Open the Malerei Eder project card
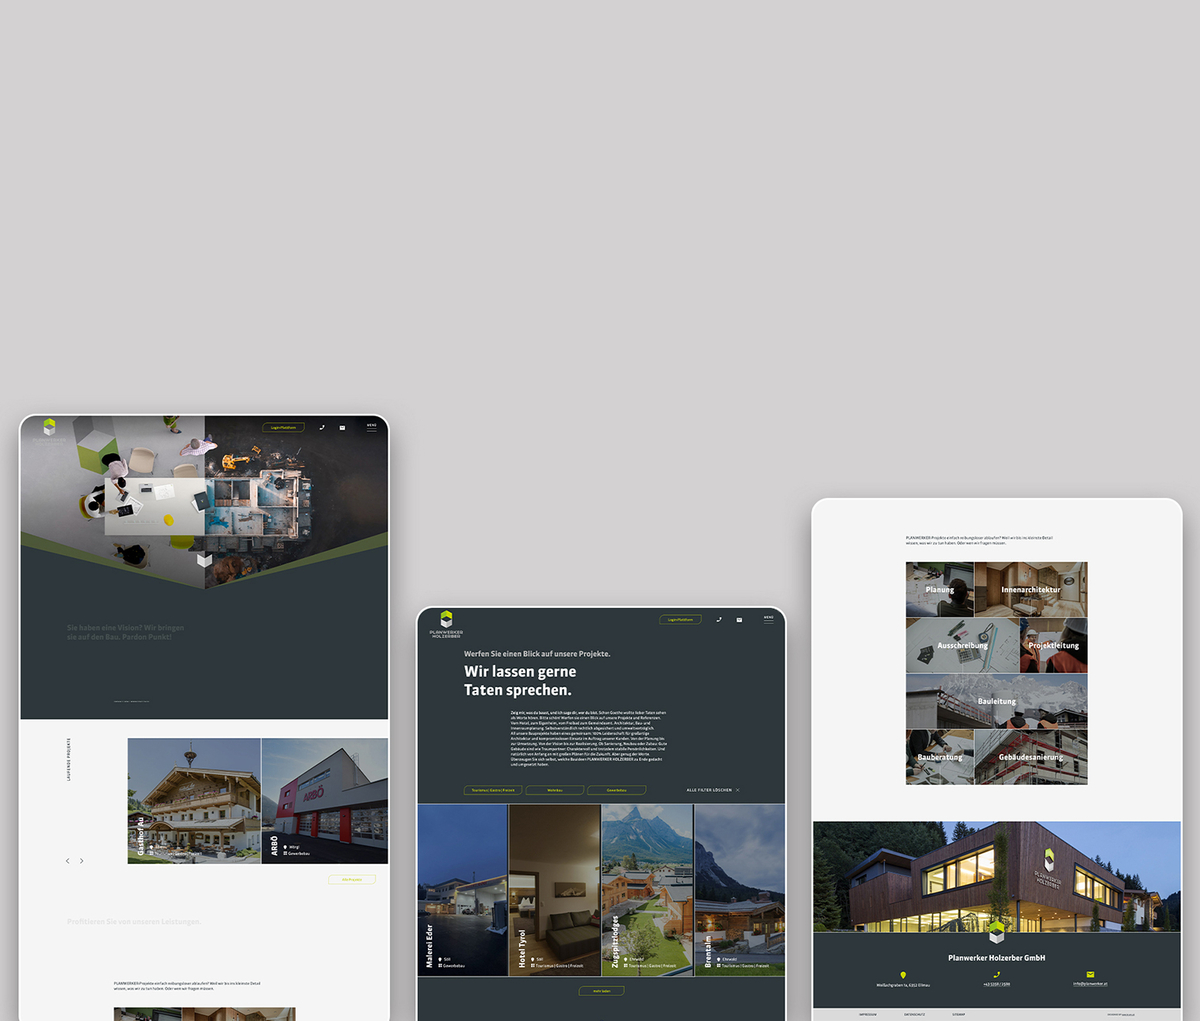The image size is (1200, 1021). 462,890
